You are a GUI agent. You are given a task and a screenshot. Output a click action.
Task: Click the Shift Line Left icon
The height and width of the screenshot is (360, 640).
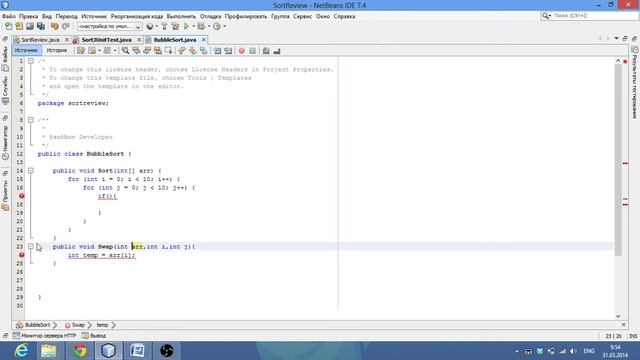tap(217, 51)
